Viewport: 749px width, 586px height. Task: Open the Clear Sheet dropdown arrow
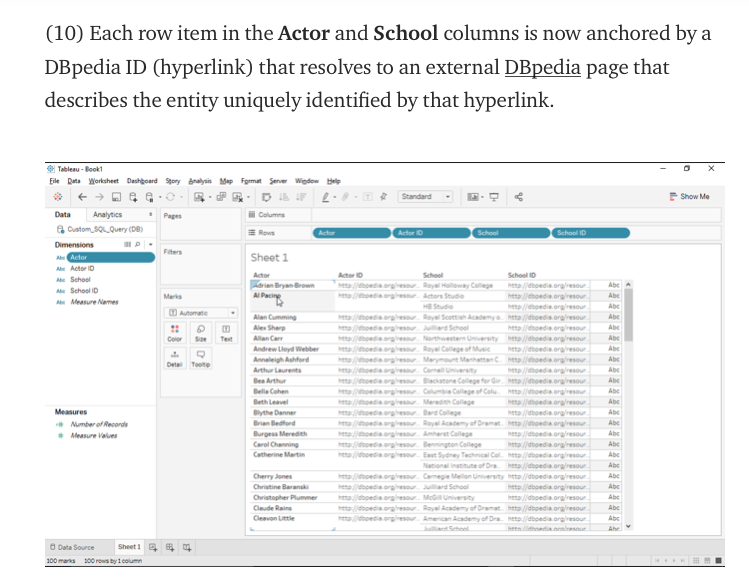pyautogui.click(x=248, y=197)
